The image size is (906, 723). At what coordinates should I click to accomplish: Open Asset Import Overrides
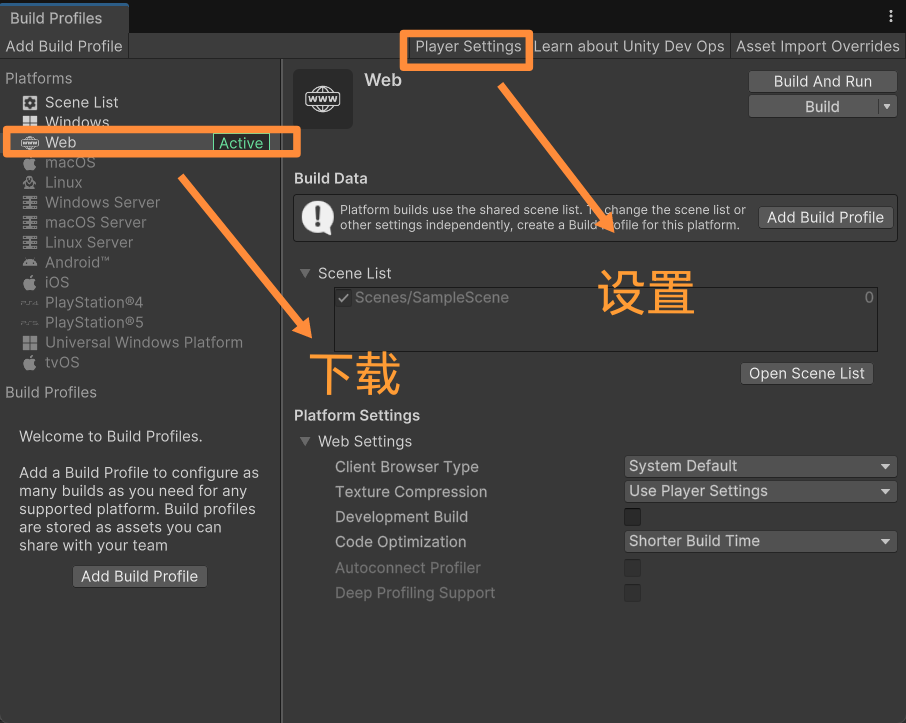coord(818,46)
